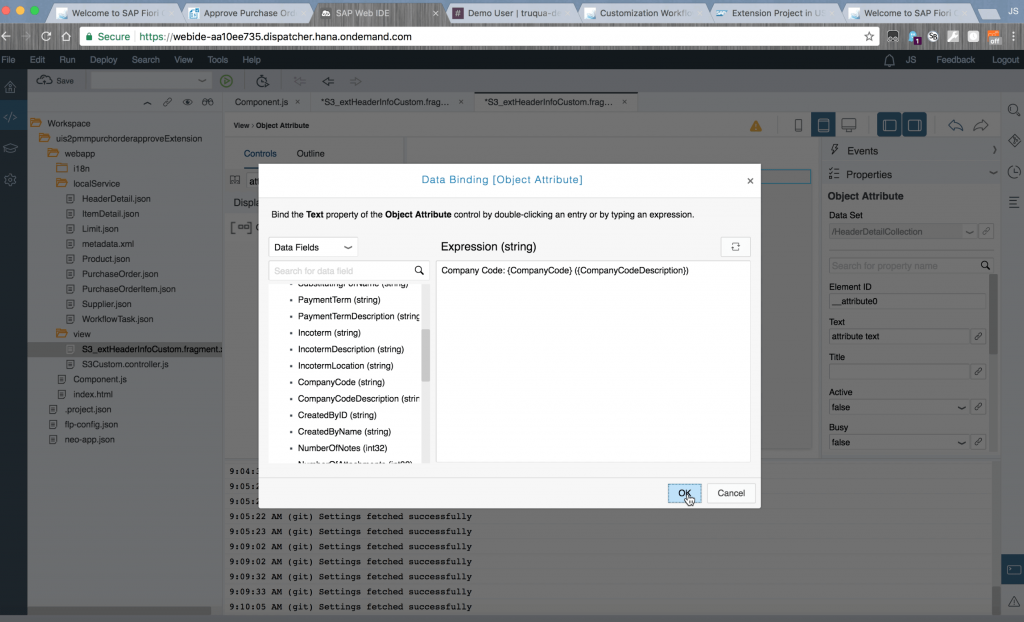Open the home icon in left sidebar
1024x622 pixels.
click(10, 86)
